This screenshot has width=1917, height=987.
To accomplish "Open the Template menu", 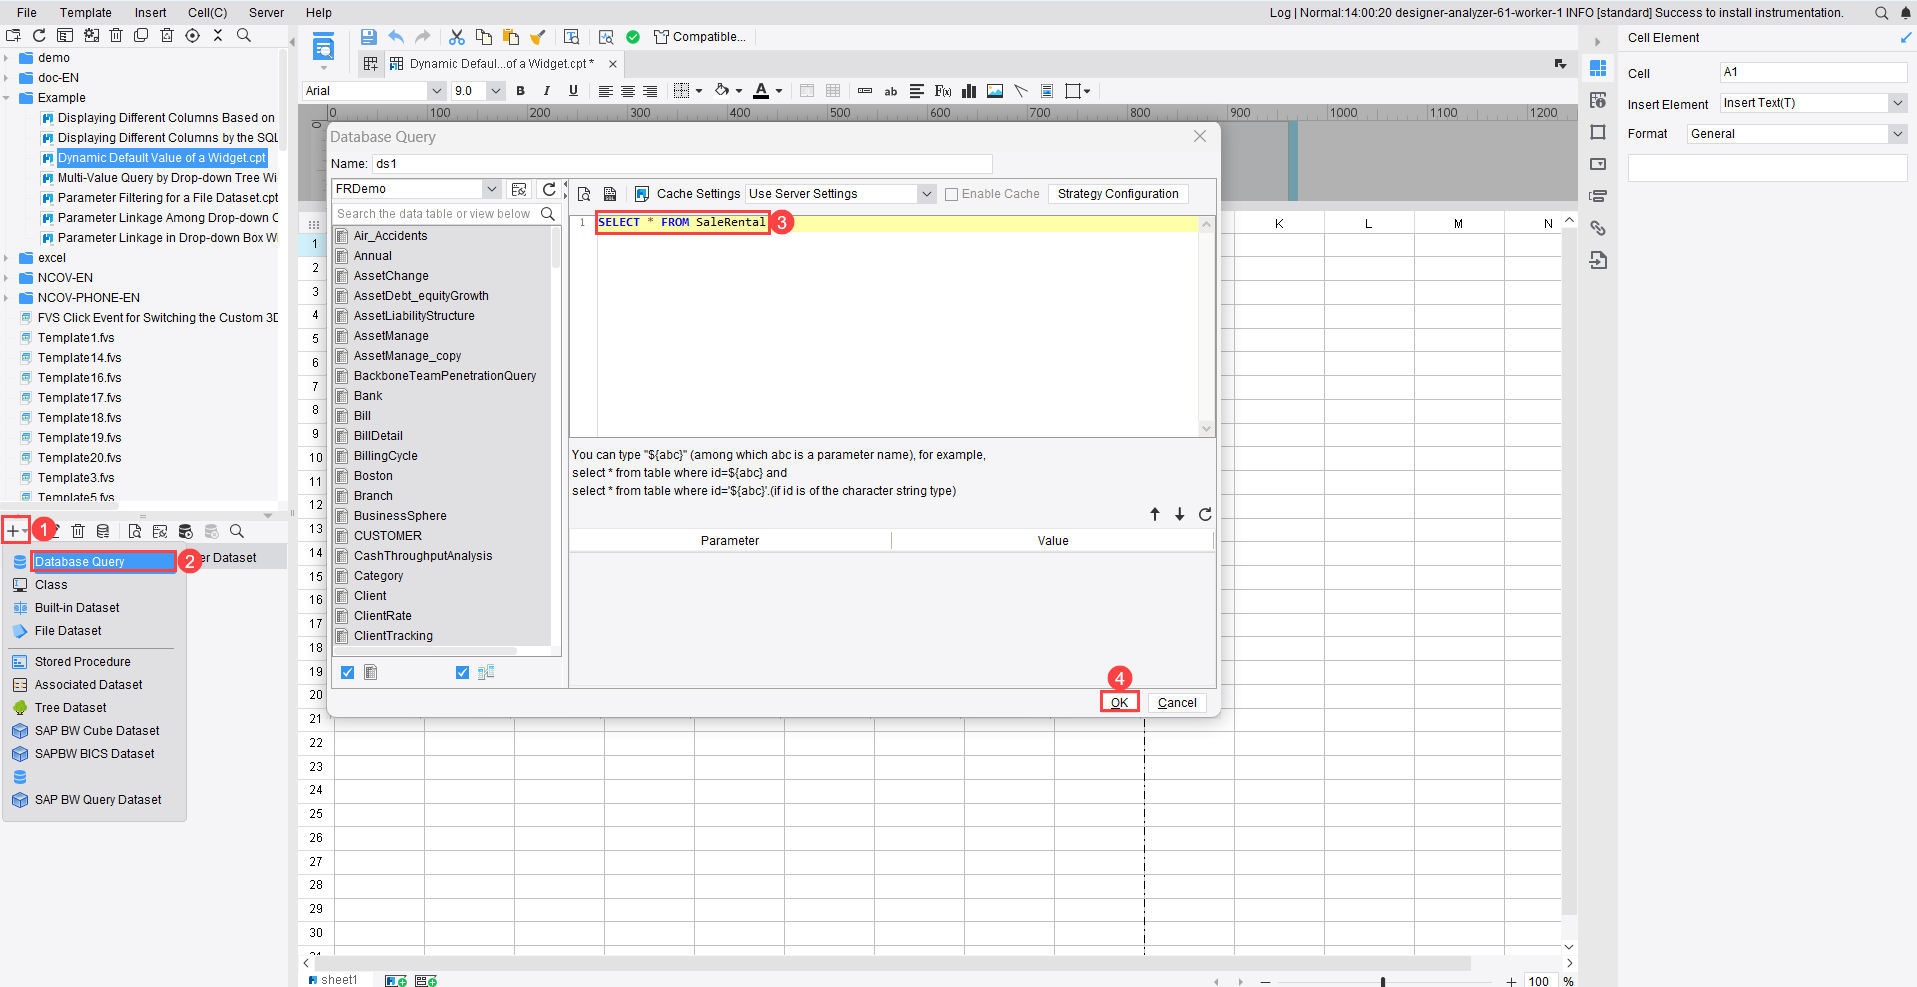I will [x=86, y=13].
